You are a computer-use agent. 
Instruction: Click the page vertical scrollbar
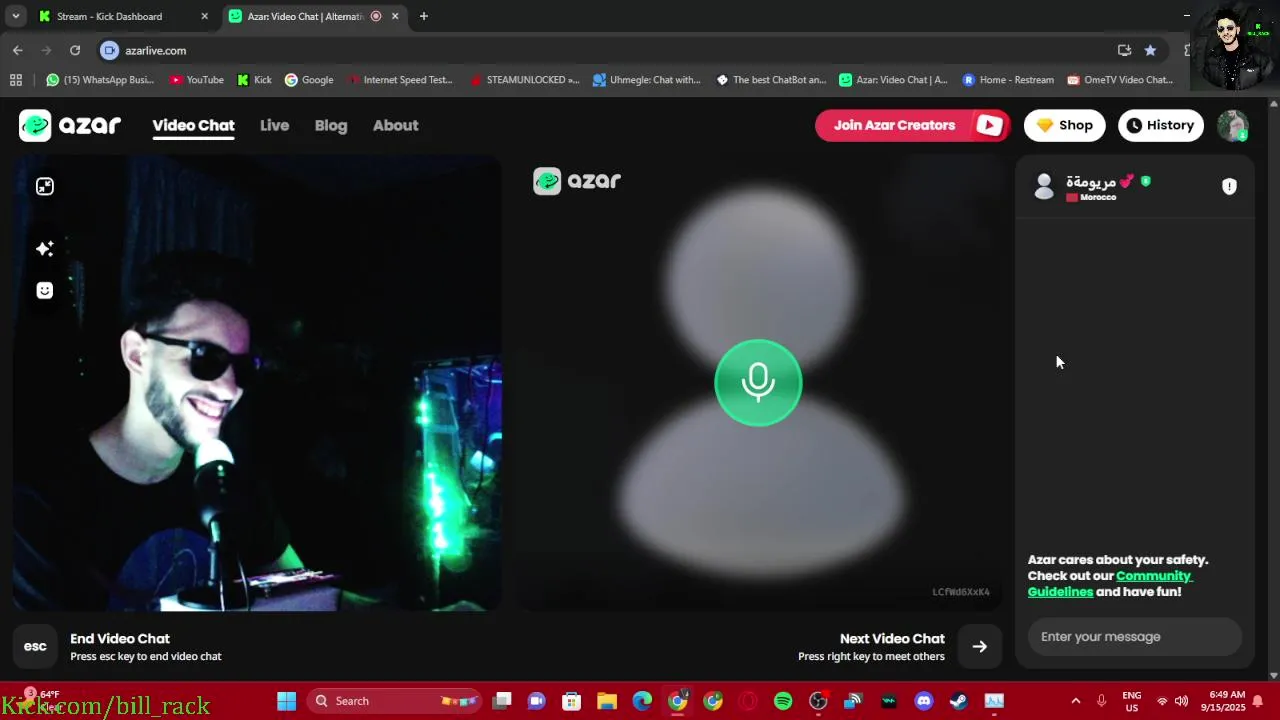[1273, 390]
